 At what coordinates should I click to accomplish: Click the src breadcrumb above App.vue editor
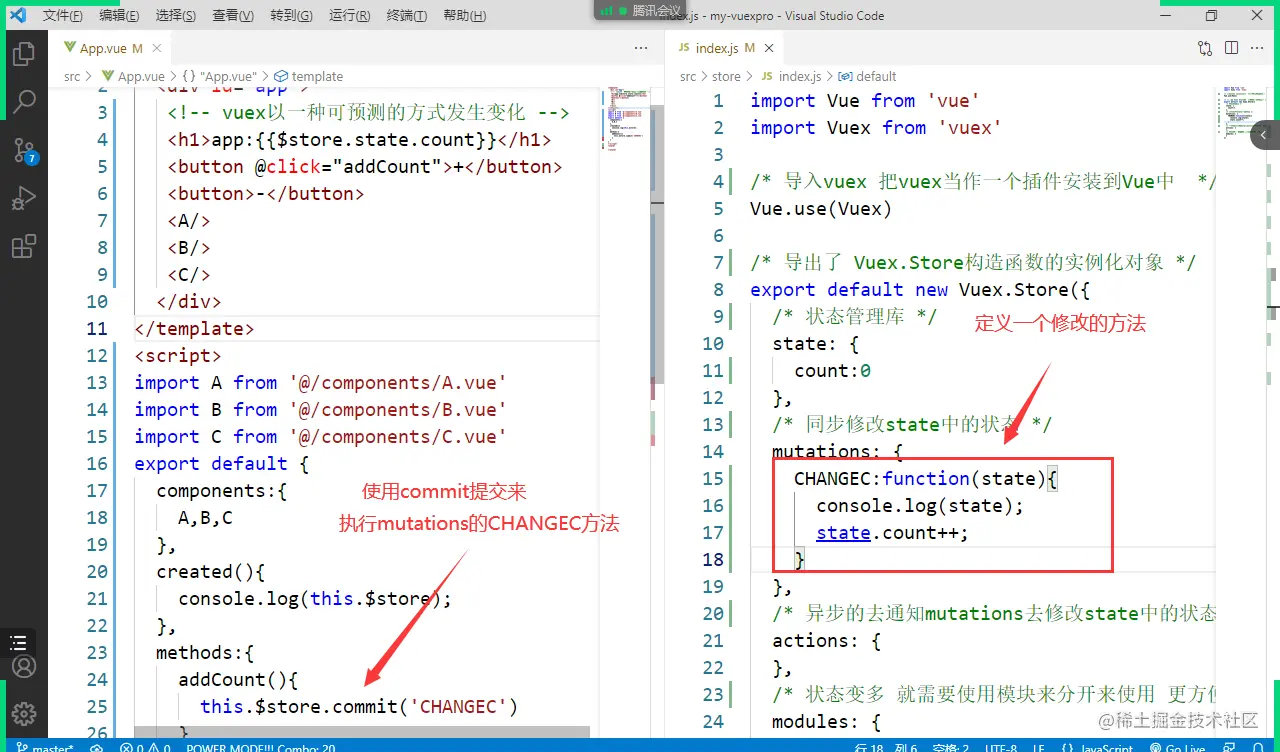click(72, 76)
